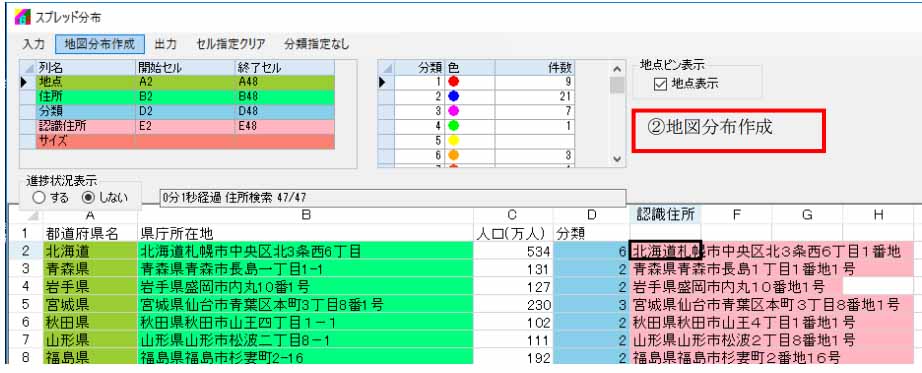Click the 件数 cell showing 9
The width and height of the screenshot is (922, 373).
tap(534, 82)
